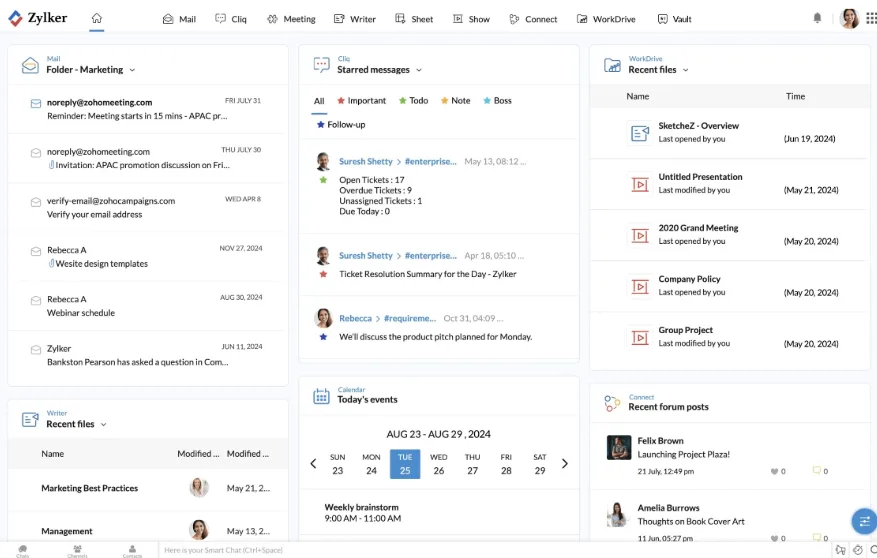
Task: Open the Verify your email address mail
Action: tap(148, 207)
